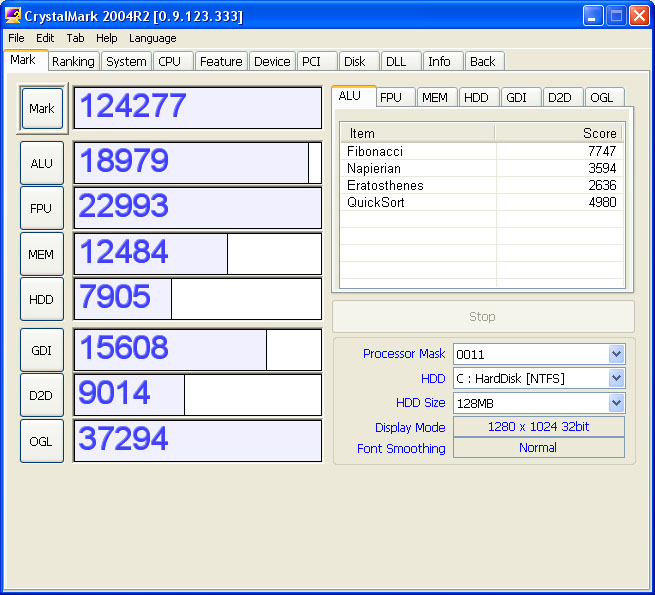Select the Fibonacci row
655x595 pixels.
482,151
